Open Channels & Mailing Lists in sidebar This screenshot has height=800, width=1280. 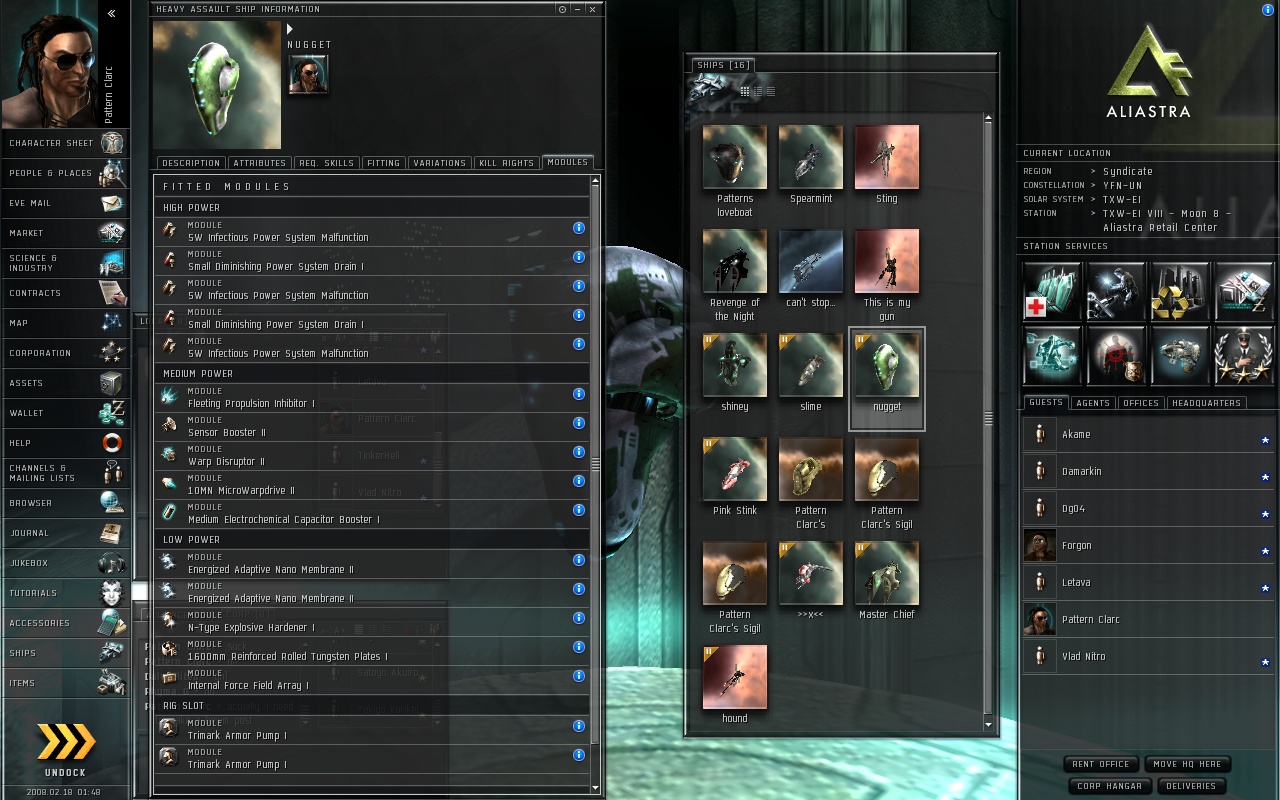click(x=65, y=473)
